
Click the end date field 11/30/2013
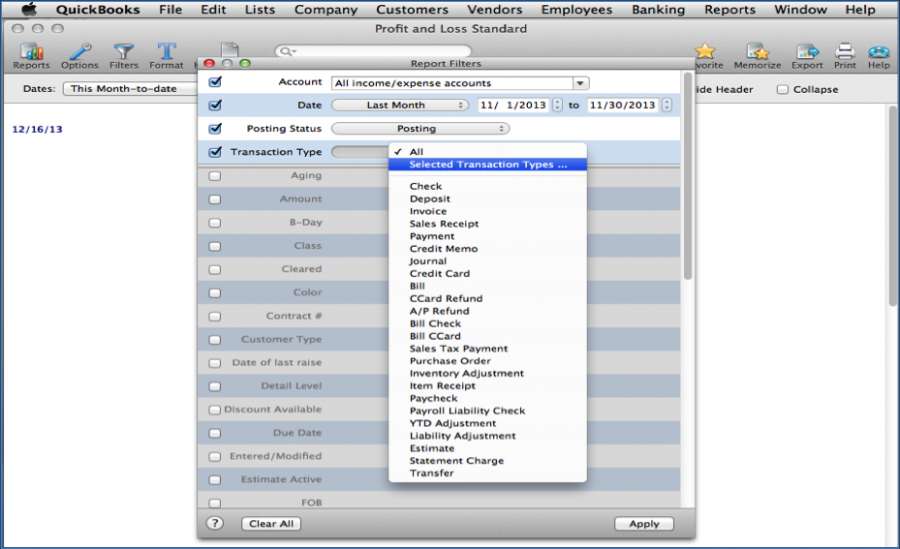point(623,105)
